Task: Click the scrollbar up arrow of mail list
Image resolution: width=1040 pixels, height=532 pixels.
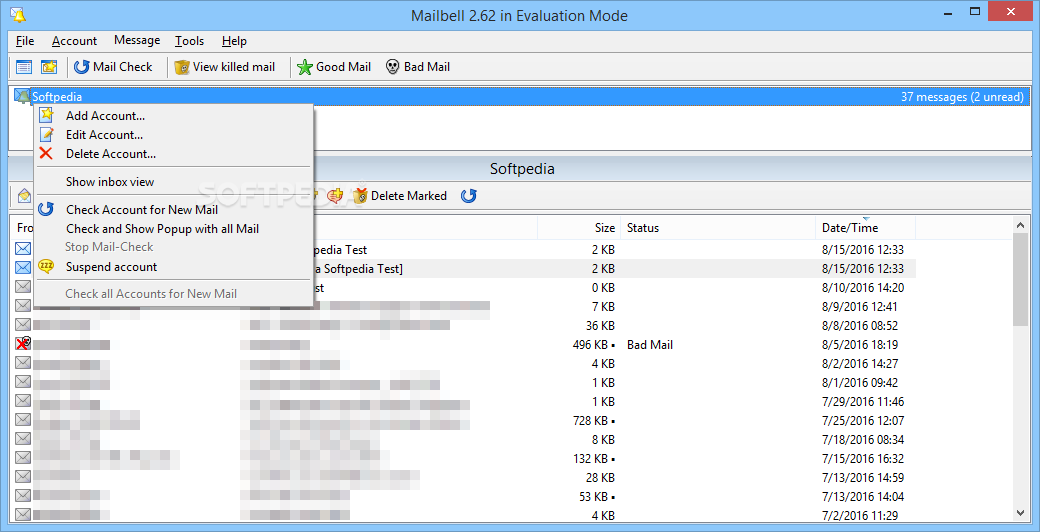Action: tap(1020, 226)
